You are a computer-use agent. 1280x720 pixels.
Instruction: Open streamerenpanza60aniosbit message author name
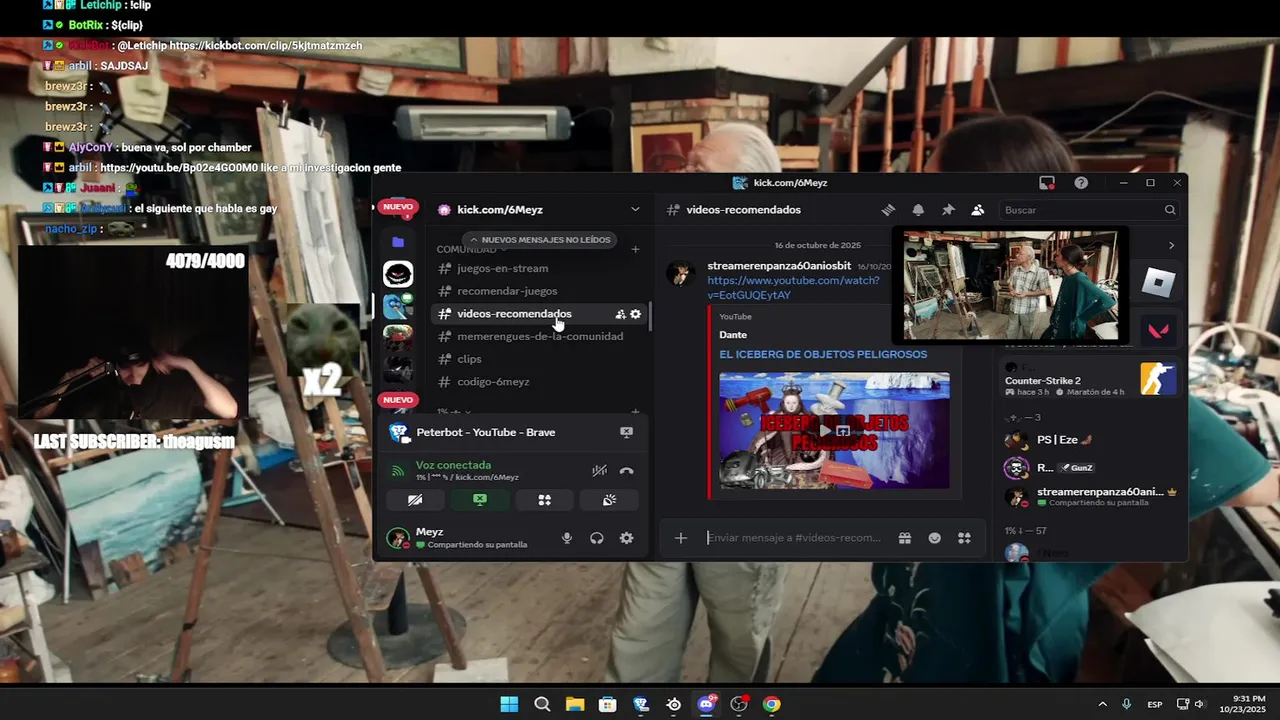(779, 266)
